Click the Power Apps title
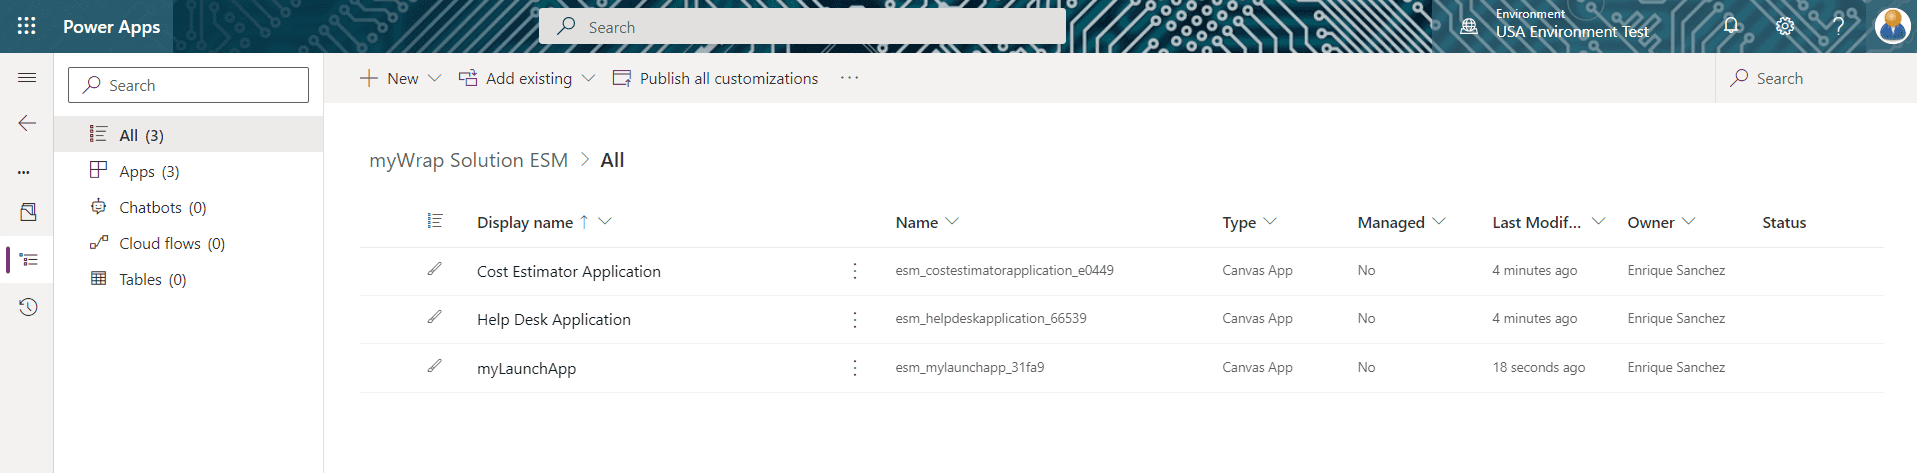 point(111,26)
